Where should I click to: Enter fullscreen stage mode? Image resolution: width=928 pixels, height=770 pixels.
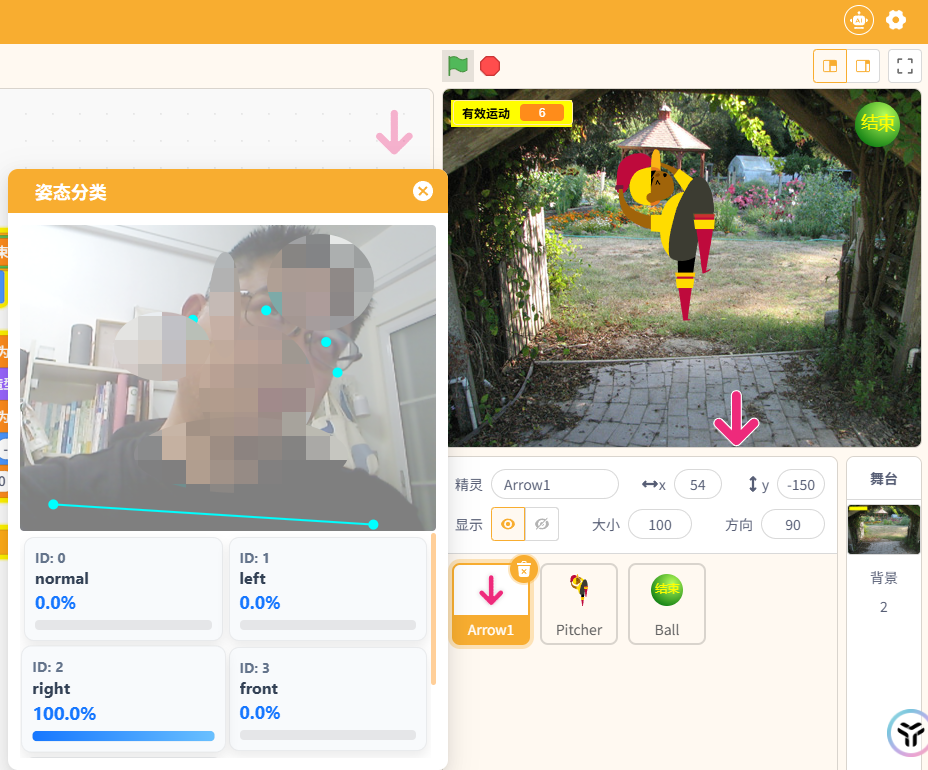905,66
